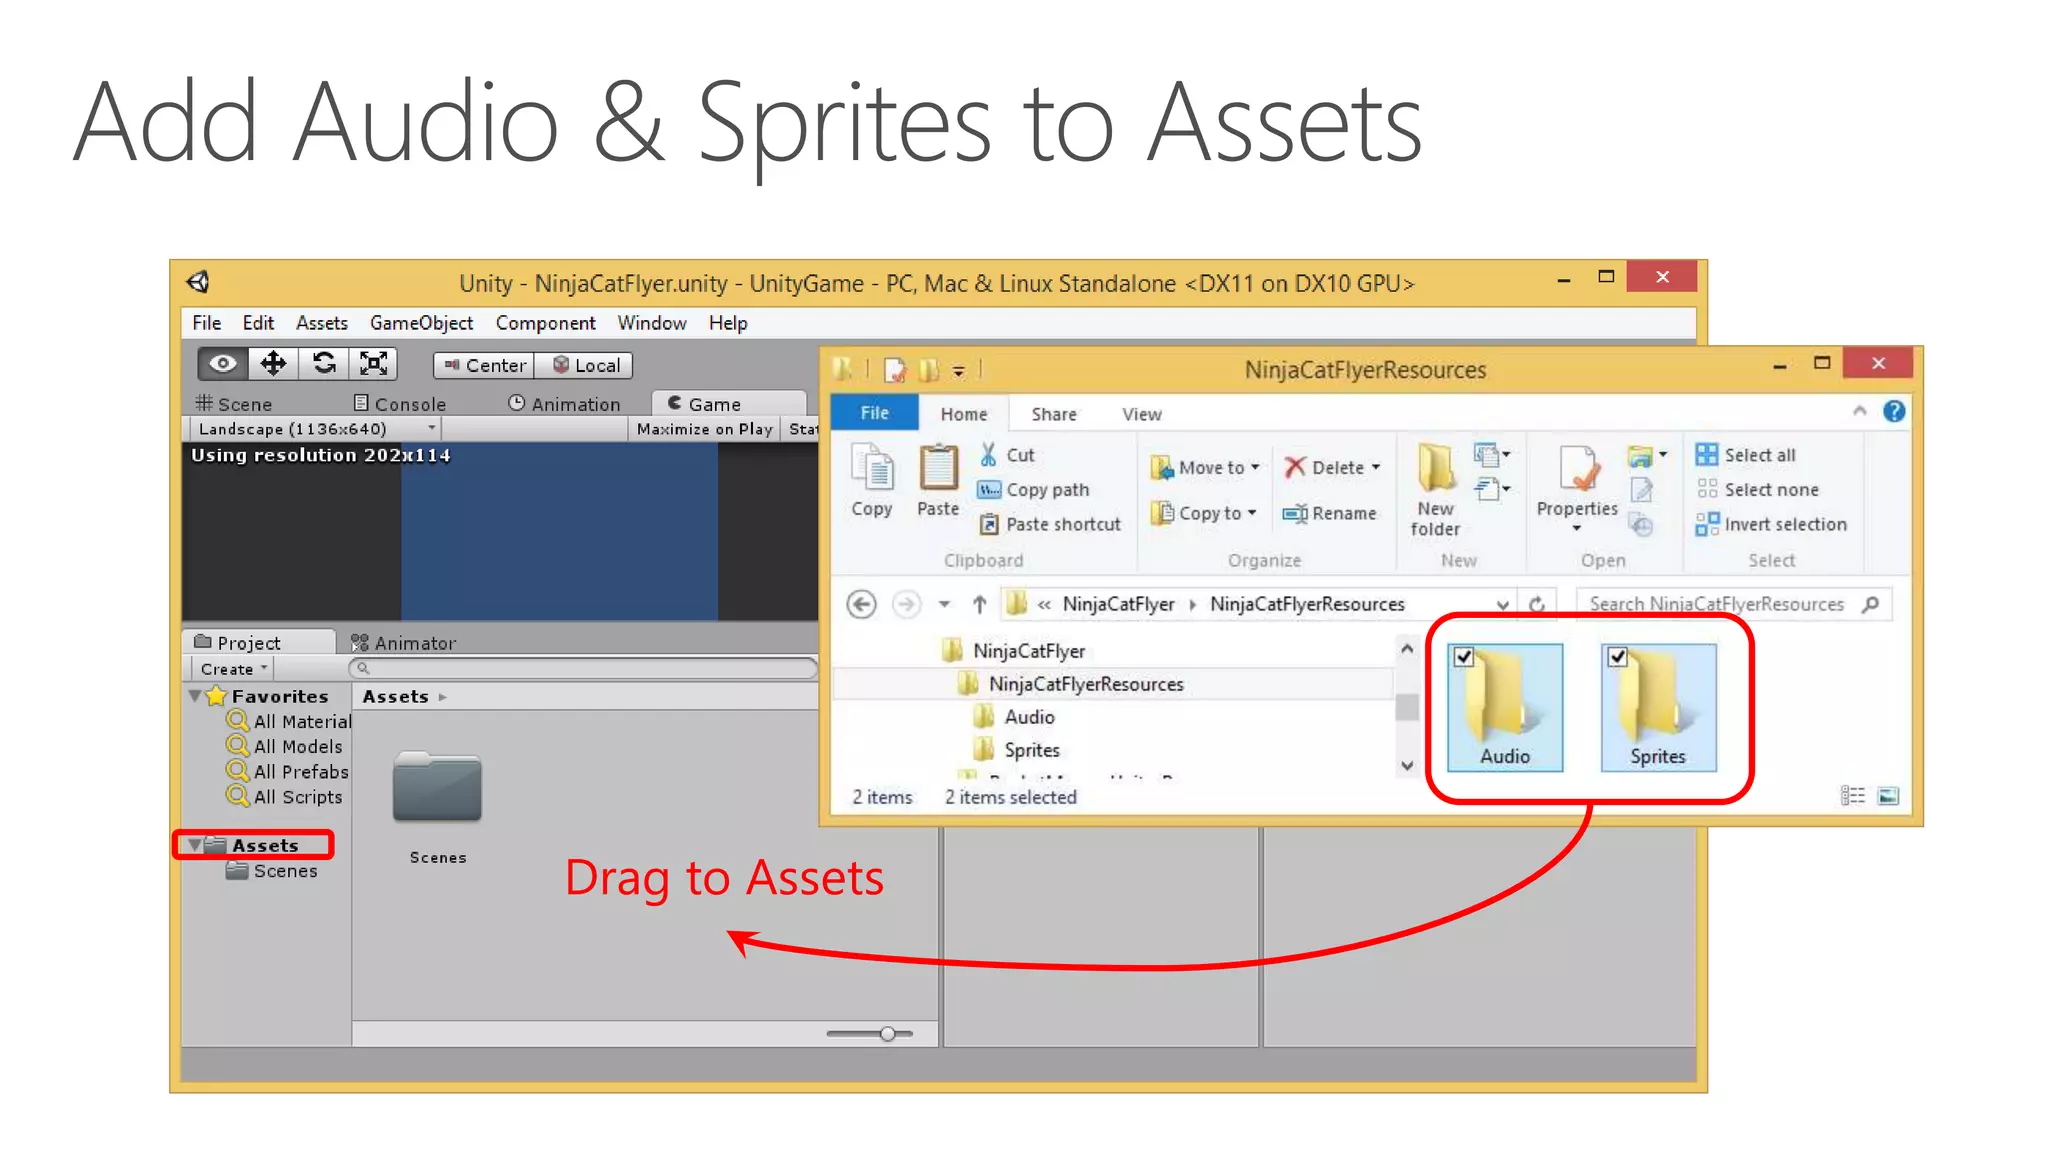The image size is (2048, 1152).
Task: Click the Explorer Forward navigation arrow
Action: click(906, 604)
